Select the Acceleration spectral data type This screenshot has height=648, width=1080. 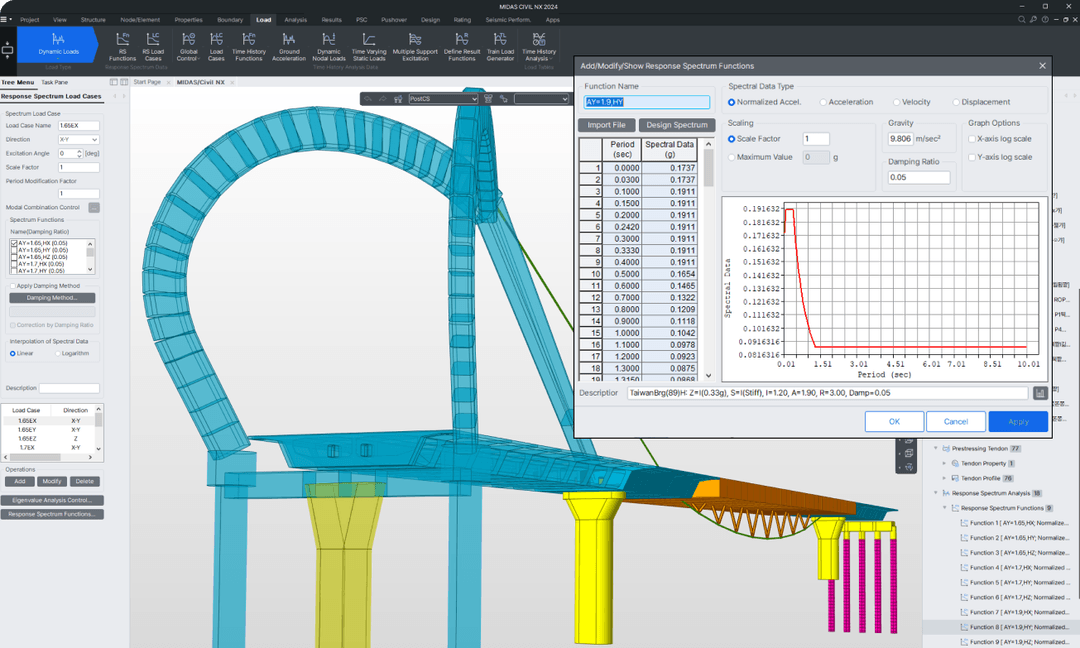[824, 102]
